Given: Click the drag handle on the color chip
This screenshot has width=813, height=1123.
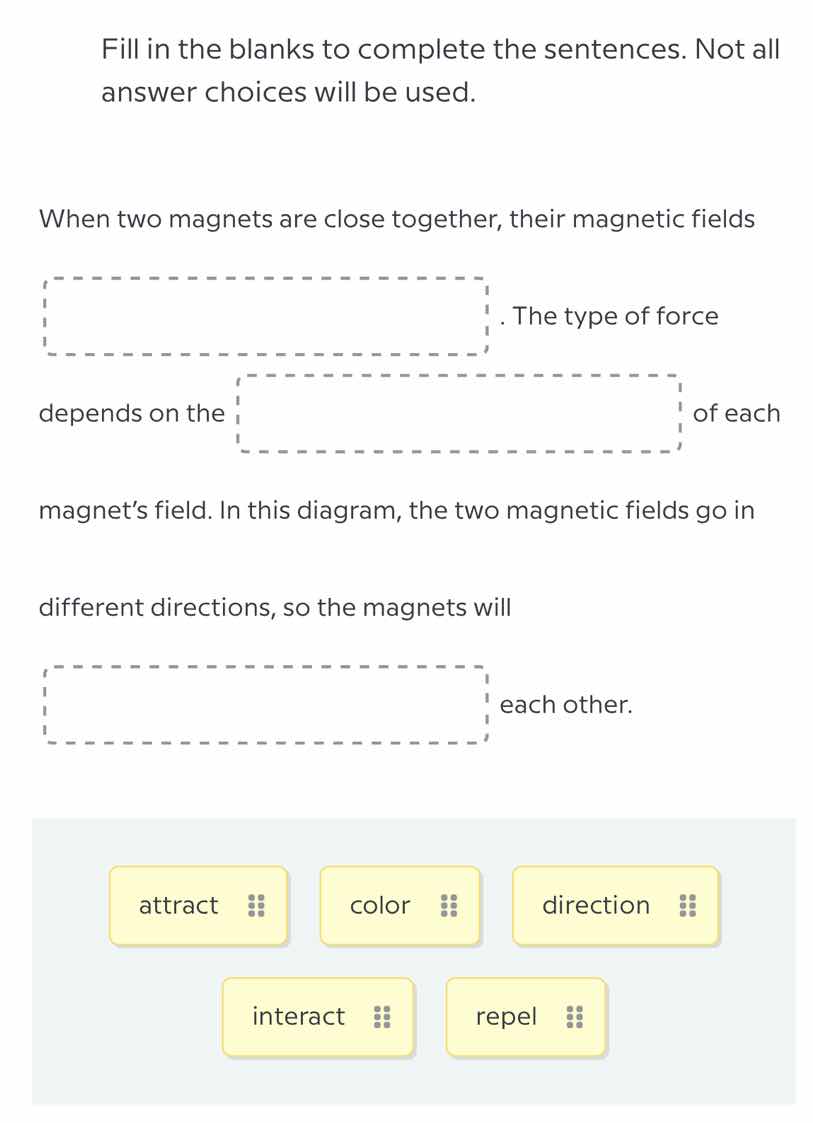Looking at the screenshot, I should [x=448, y=905].
